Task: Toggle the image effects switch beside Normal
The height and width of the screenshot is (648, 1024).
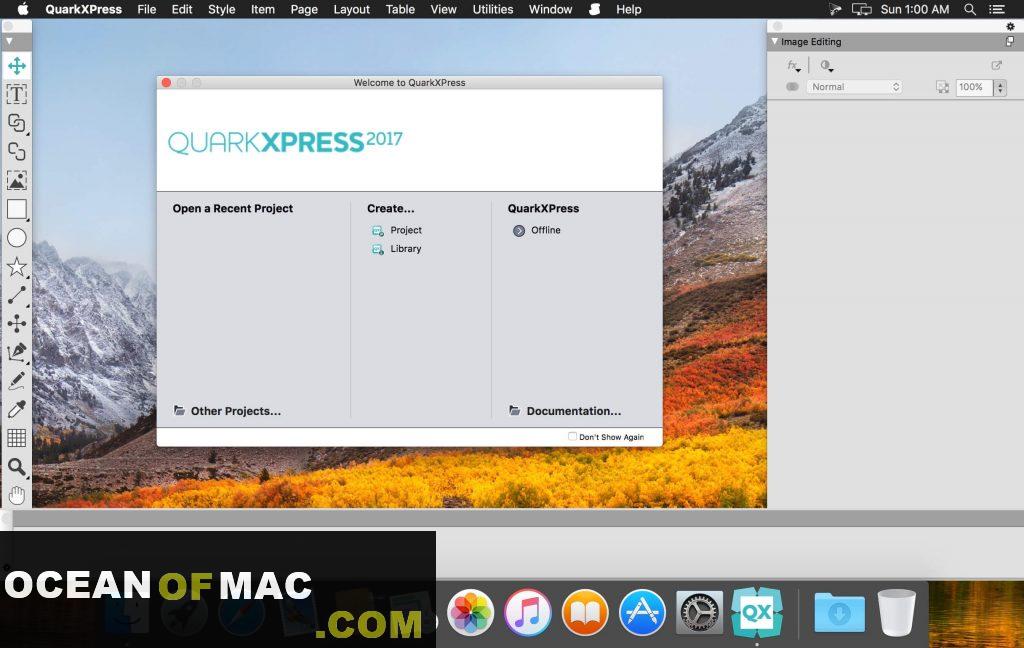Action: [792, 87]
